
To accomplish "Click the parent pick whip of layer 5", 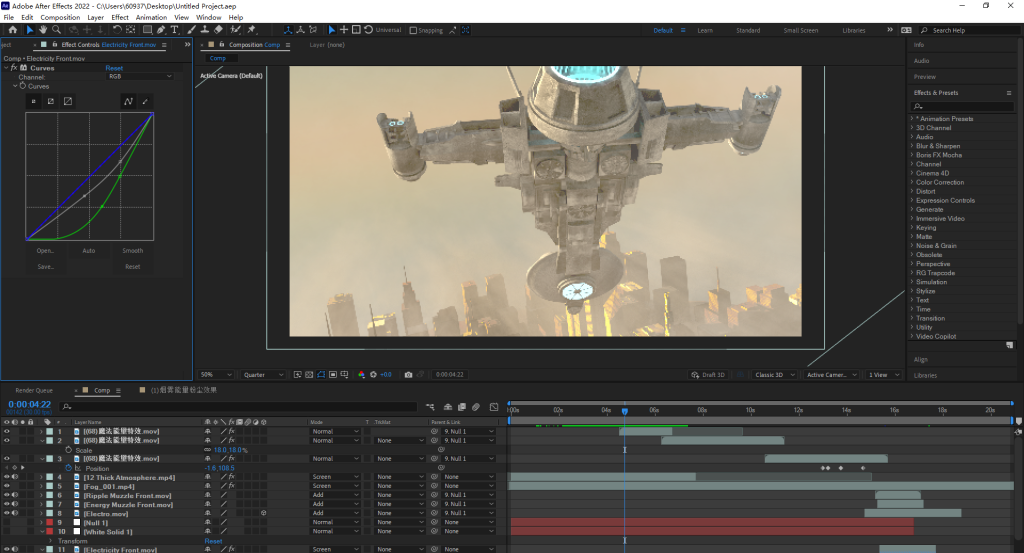I will pos(434,486).
